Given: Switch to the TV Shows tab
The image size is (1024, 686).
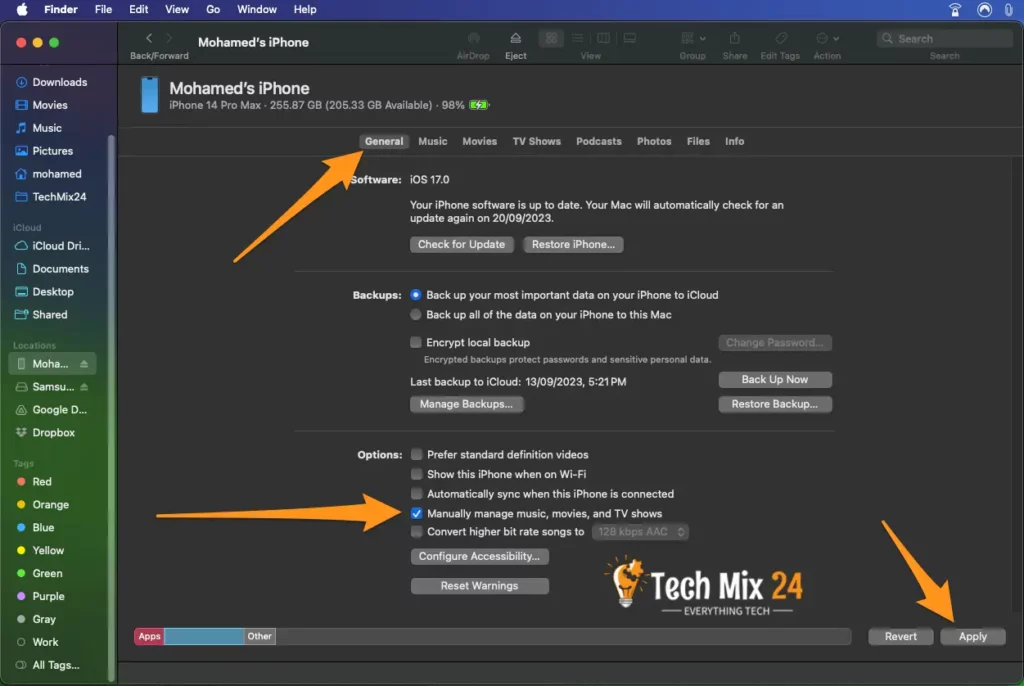Looking at the screenshot, I should (x=536, y=141).
